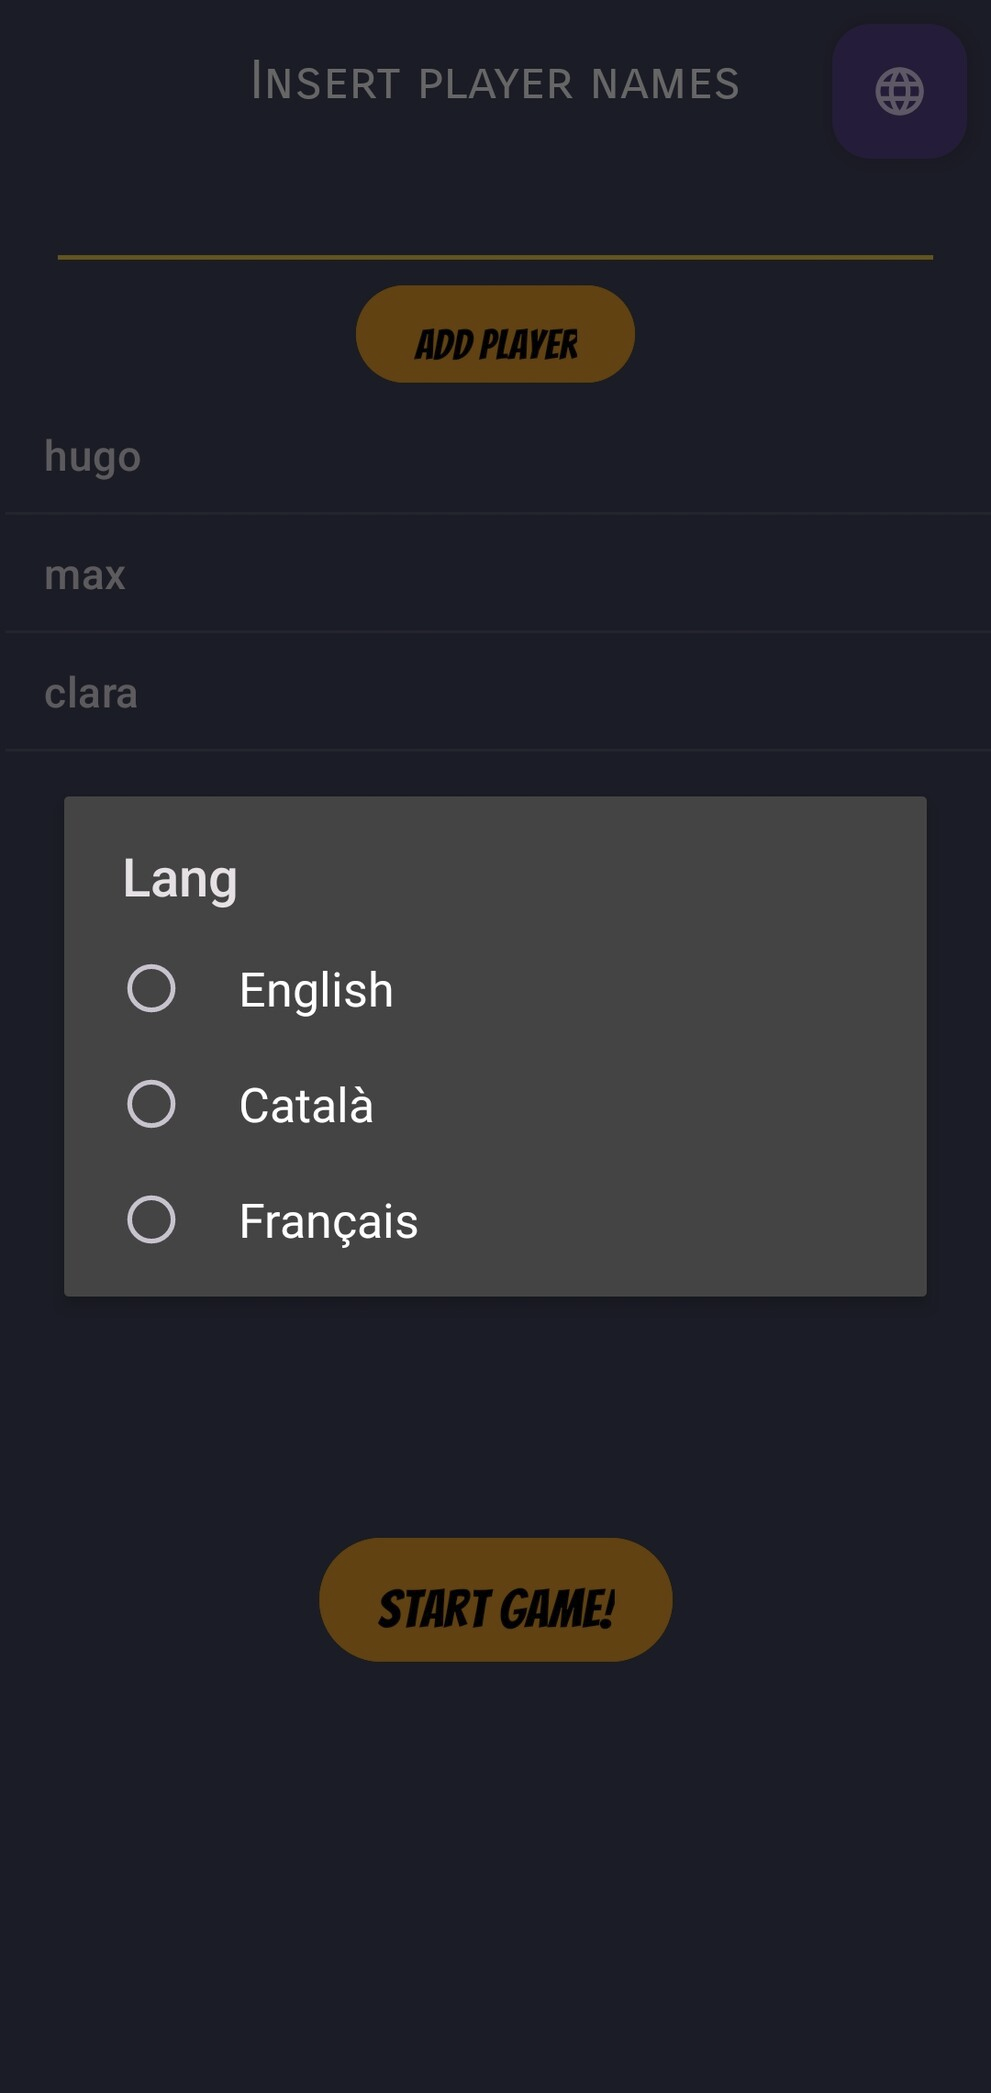This screenshot has height=2093, width=991.
Task: Select player max in the list
Action: click(85, 575)
